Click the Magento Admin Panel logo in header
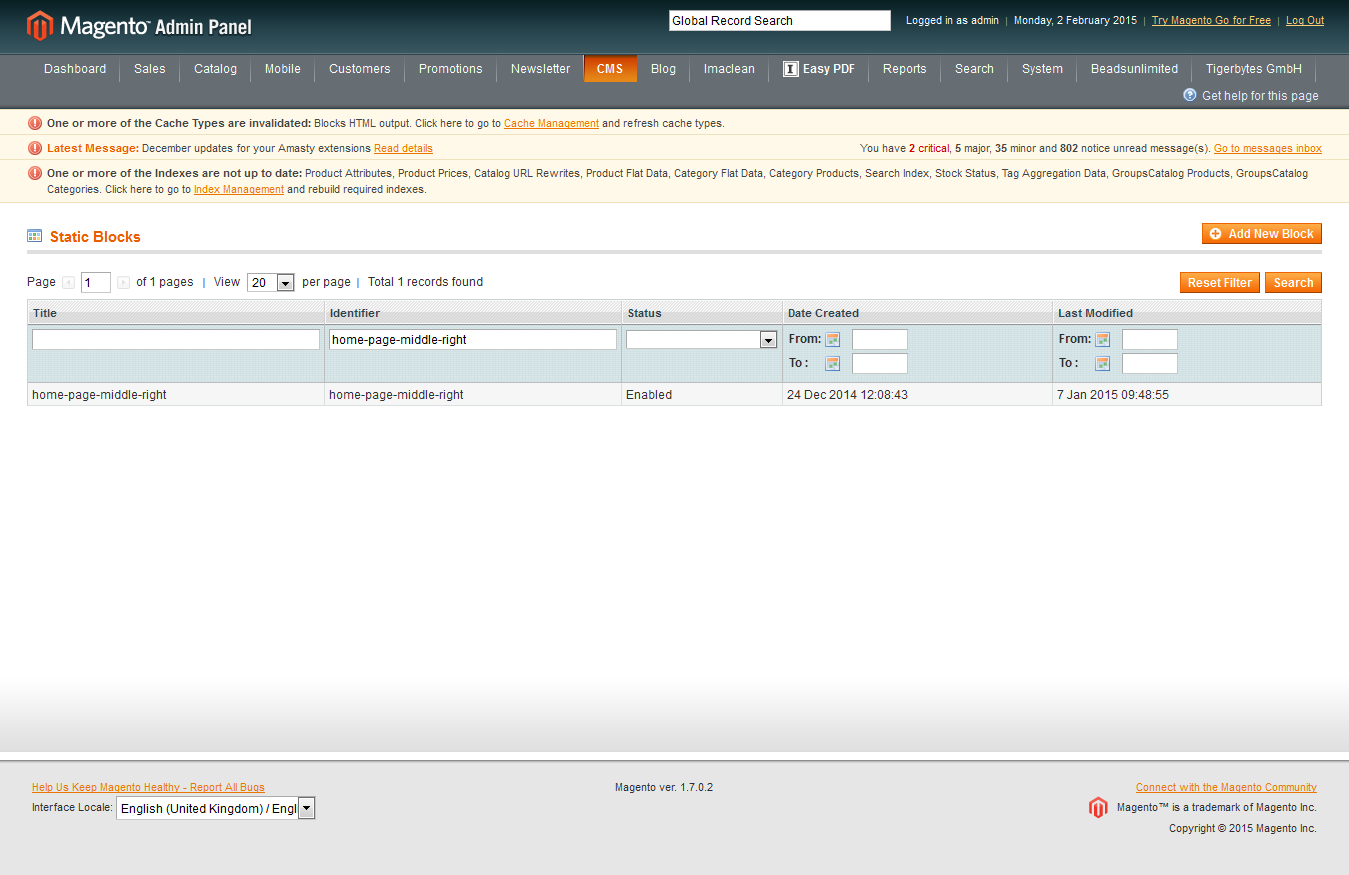 pos(139,26)
